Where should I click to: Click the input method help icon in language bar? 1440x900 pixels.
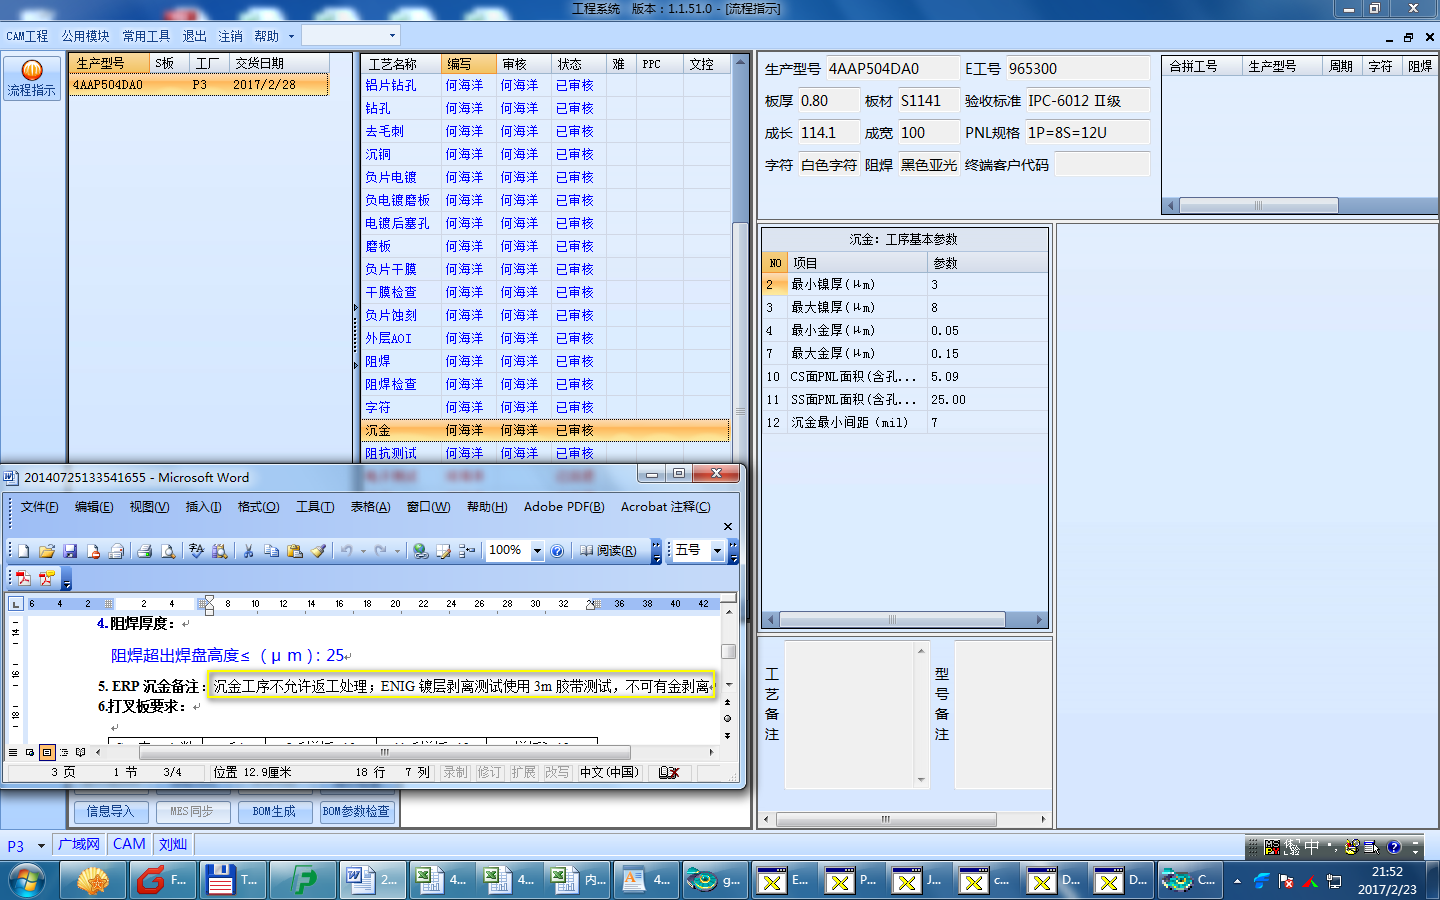pyautogui.click(x=1394, y=847)
